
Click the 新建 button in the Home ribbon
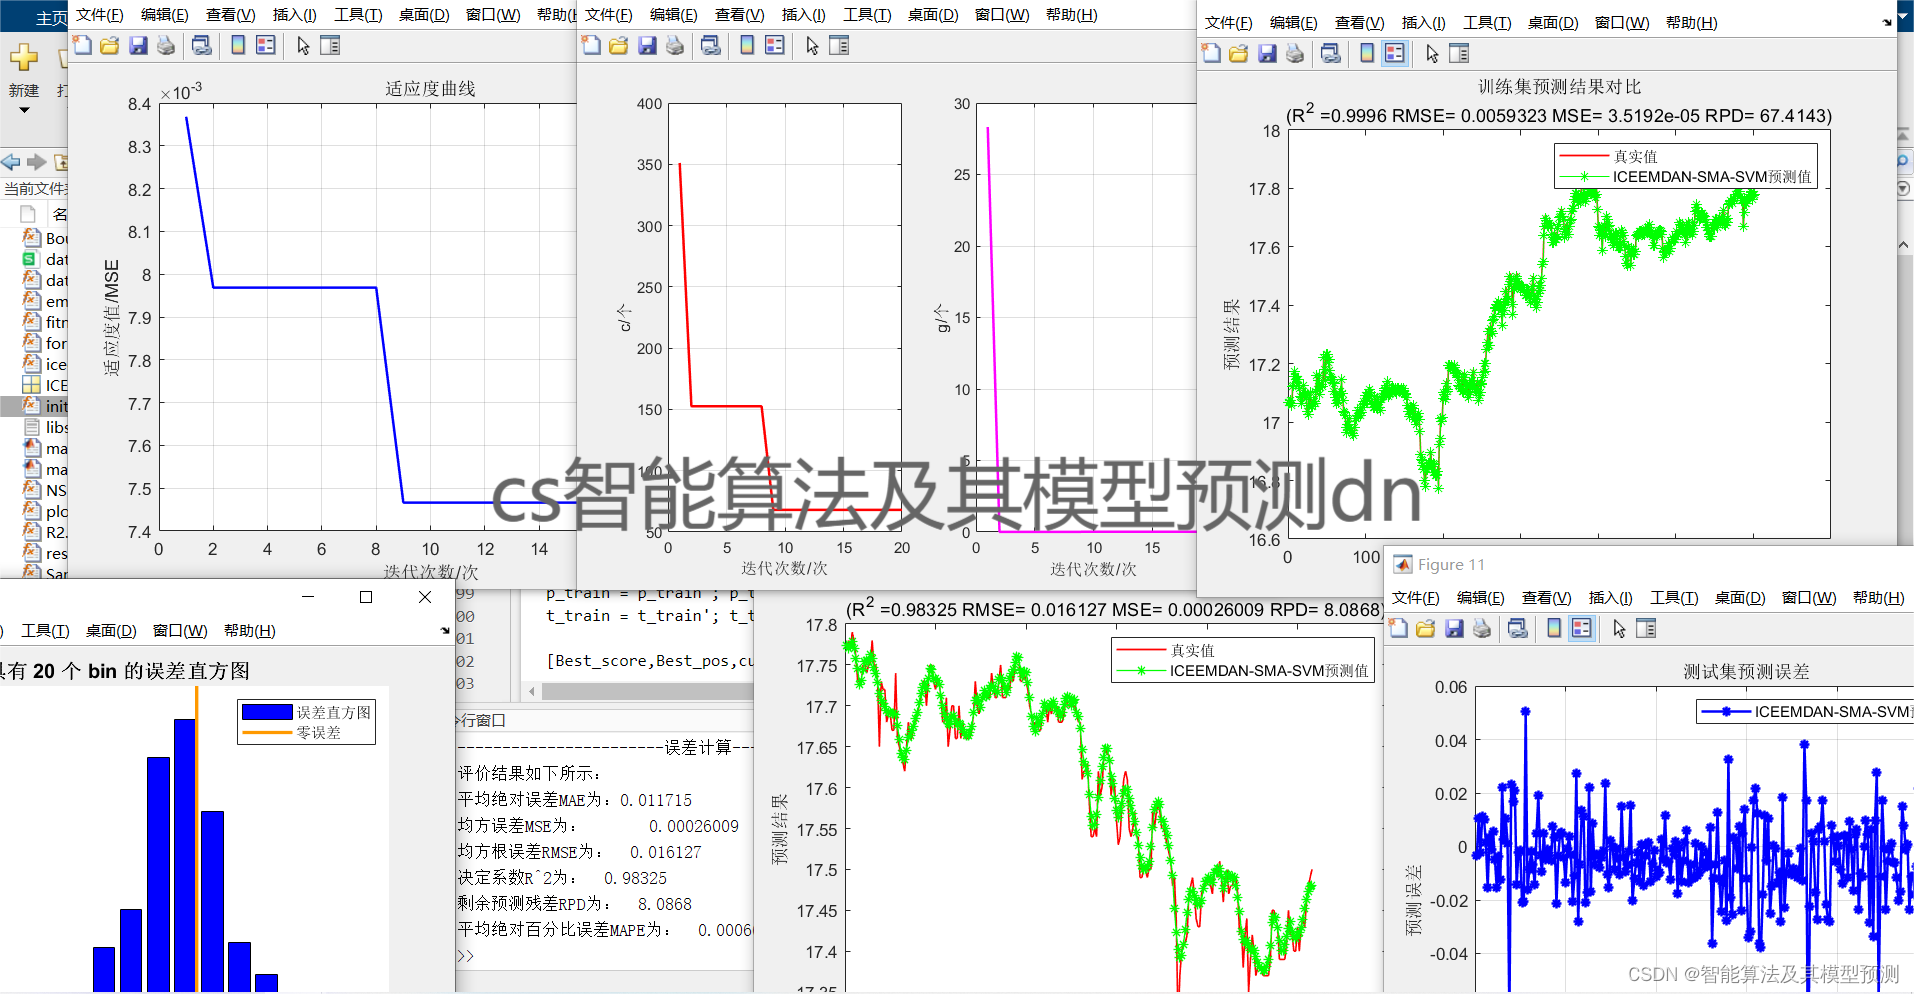coord(24,90)
